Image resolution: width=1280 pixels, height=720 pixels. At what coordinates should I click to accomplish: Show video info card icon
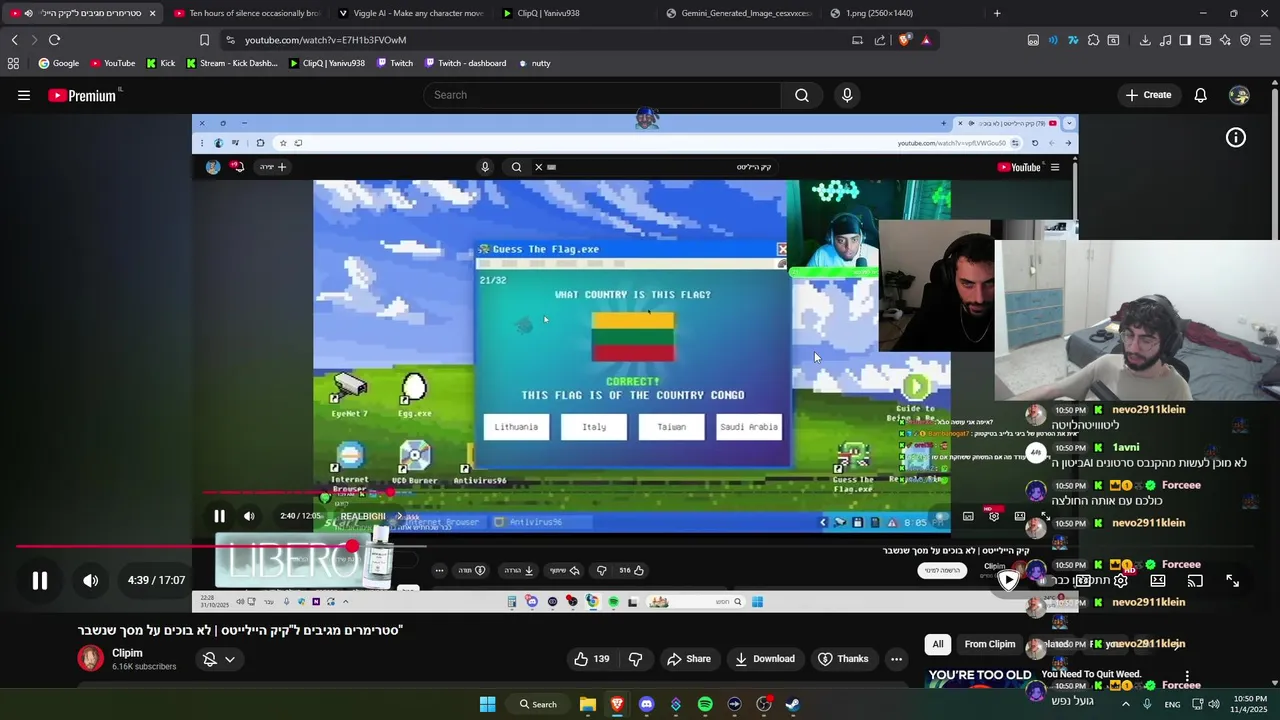(x=1236, y=138)
